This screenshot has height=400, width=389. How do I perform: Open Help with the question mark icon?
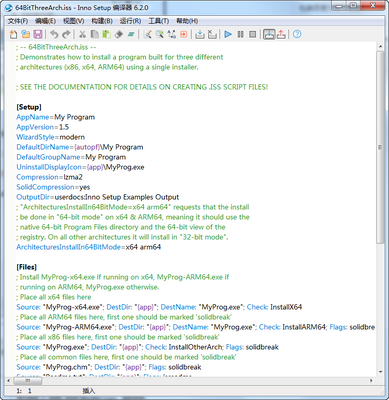[297, 34]
